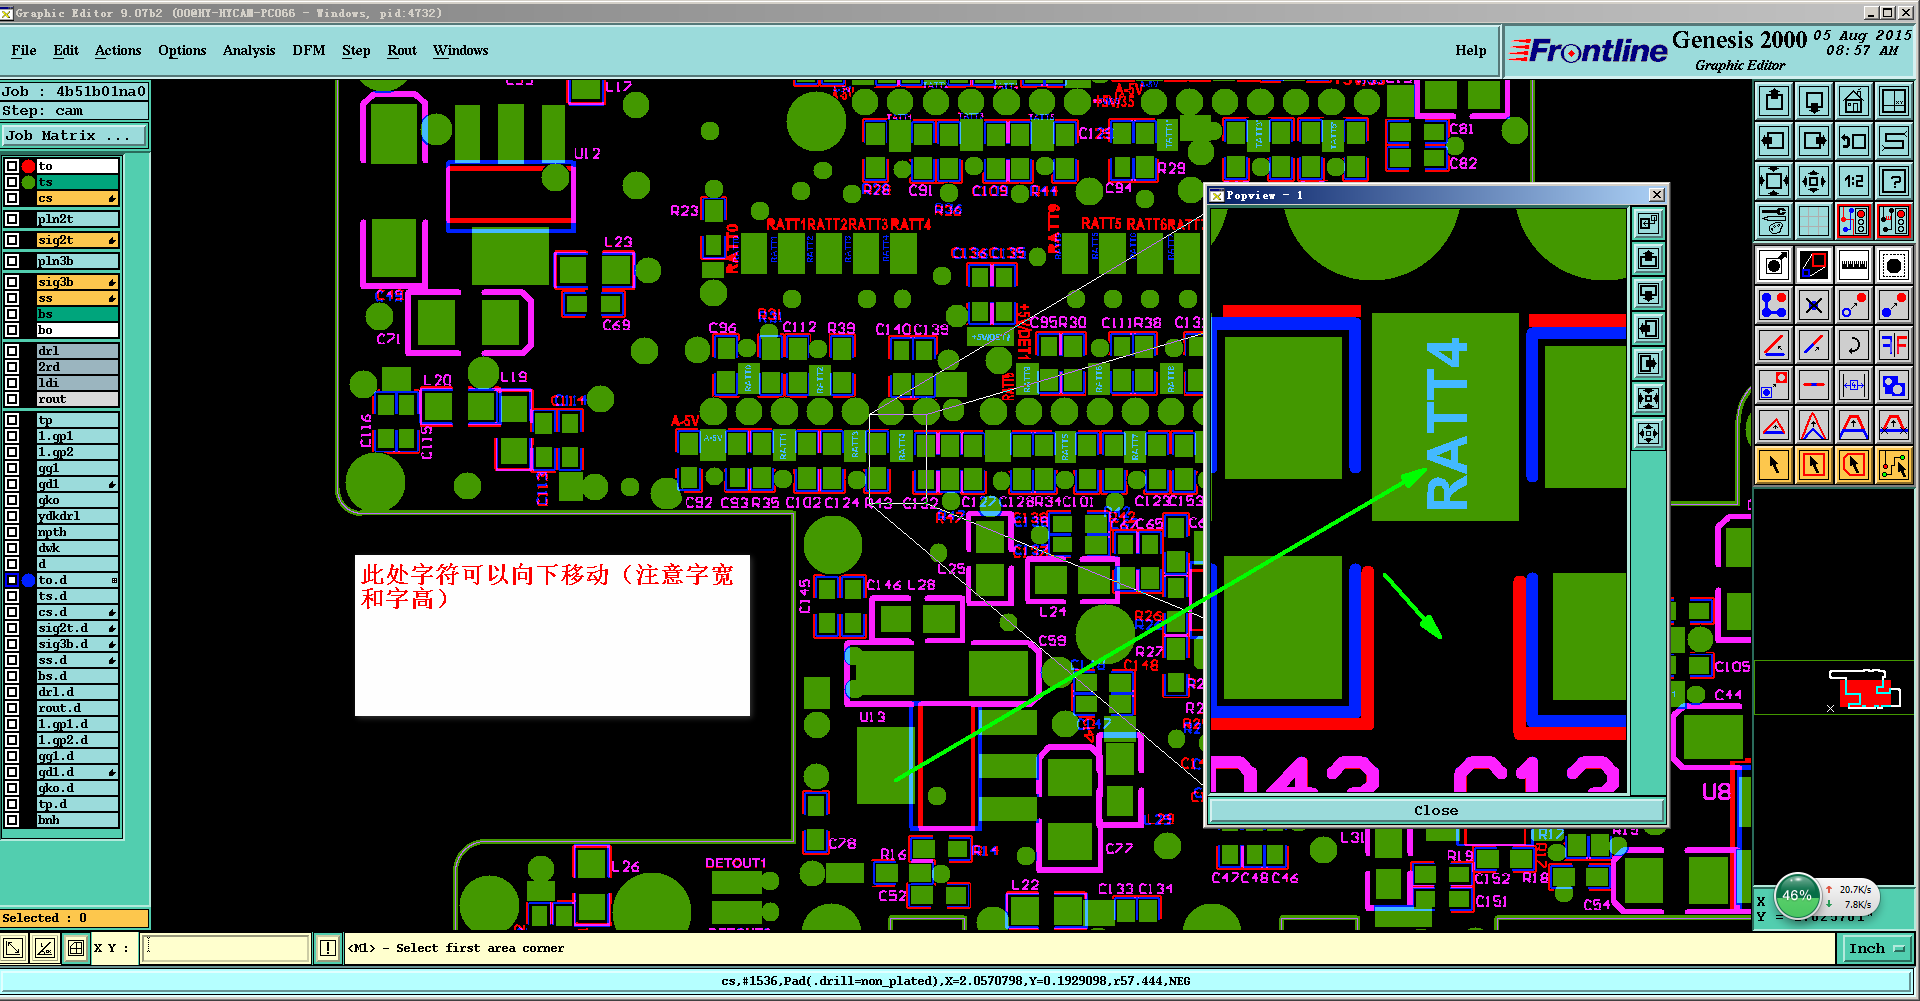
Task: Click the question mark help icon
Action: pyautogui.click(x=1894, y=181)
